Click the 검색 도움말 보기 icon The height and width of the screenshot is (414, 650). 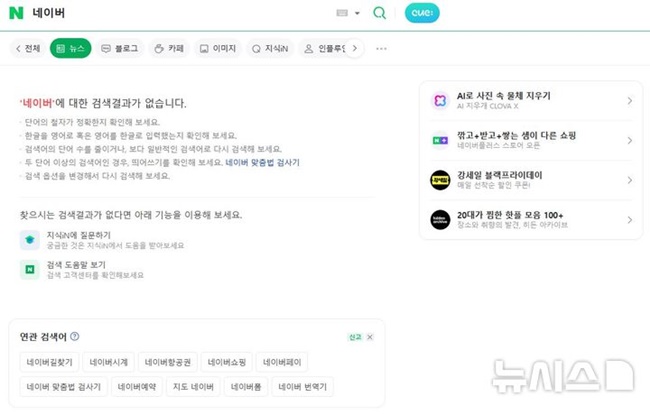(x=29, y=269)
